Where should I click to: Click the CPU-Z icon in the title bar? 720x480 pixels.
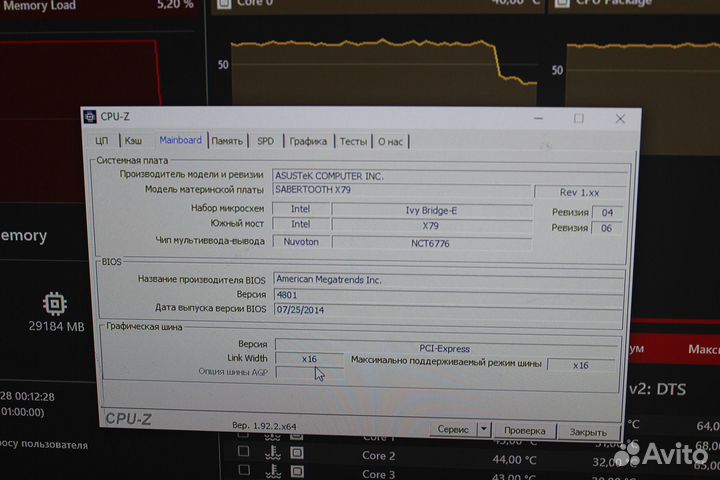(x=90, y=118)
